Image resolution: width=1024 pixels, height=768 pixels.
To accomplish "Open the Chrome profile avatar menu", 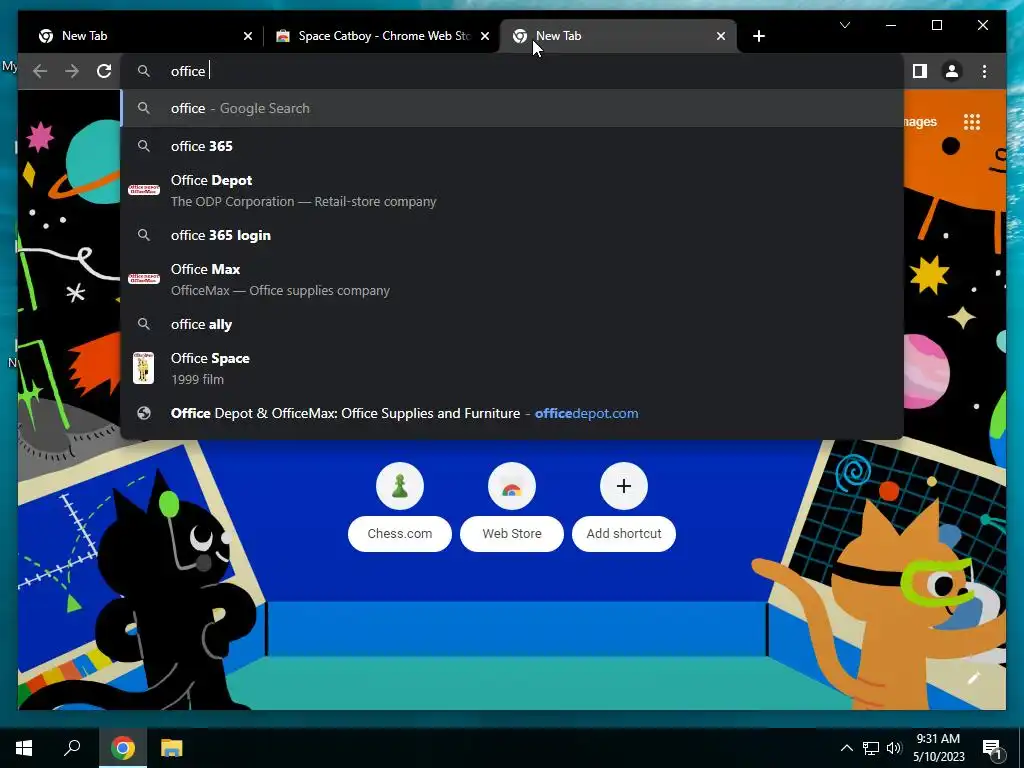I will (x=952, y=71).
